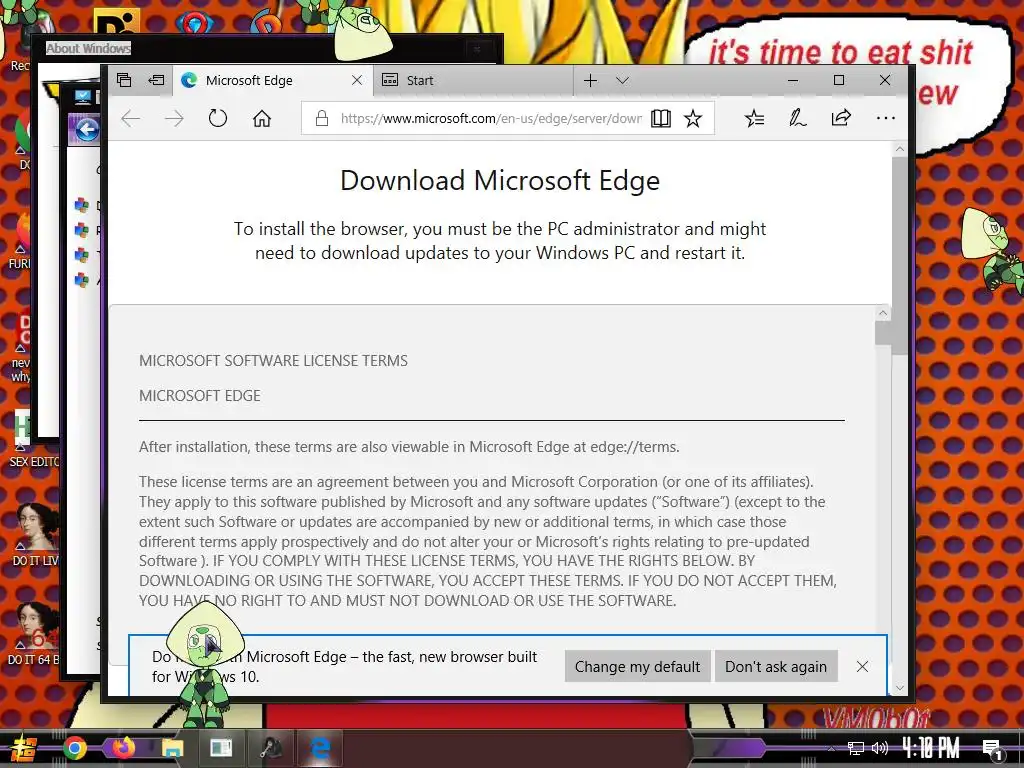Switch to the Microsoft Edge tab

tap(273, 80)
